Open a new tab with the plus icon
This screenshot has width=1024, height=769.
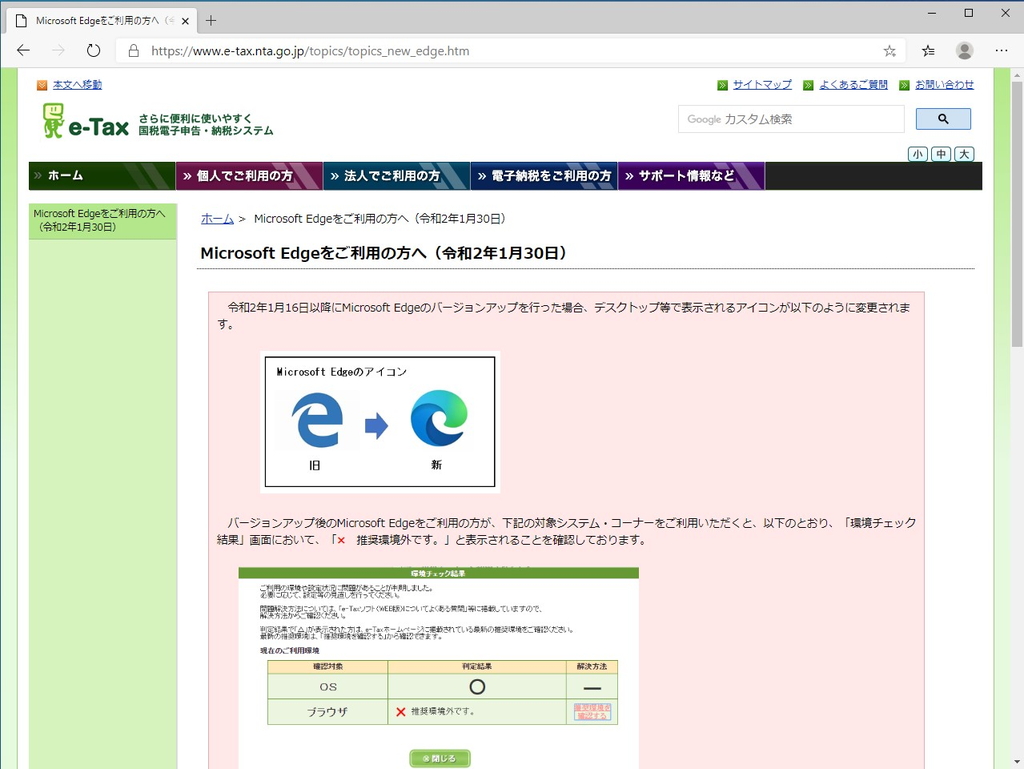(x=210, y=19)
